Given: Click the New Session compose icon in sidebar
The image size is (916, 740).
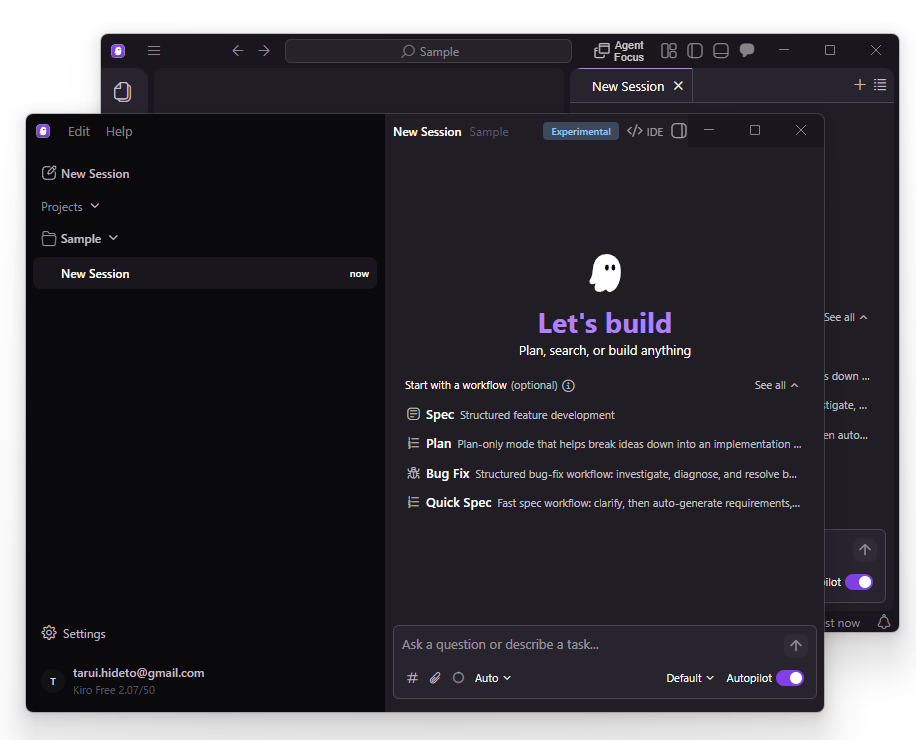Looking at the screenshot, I should 49,173.
